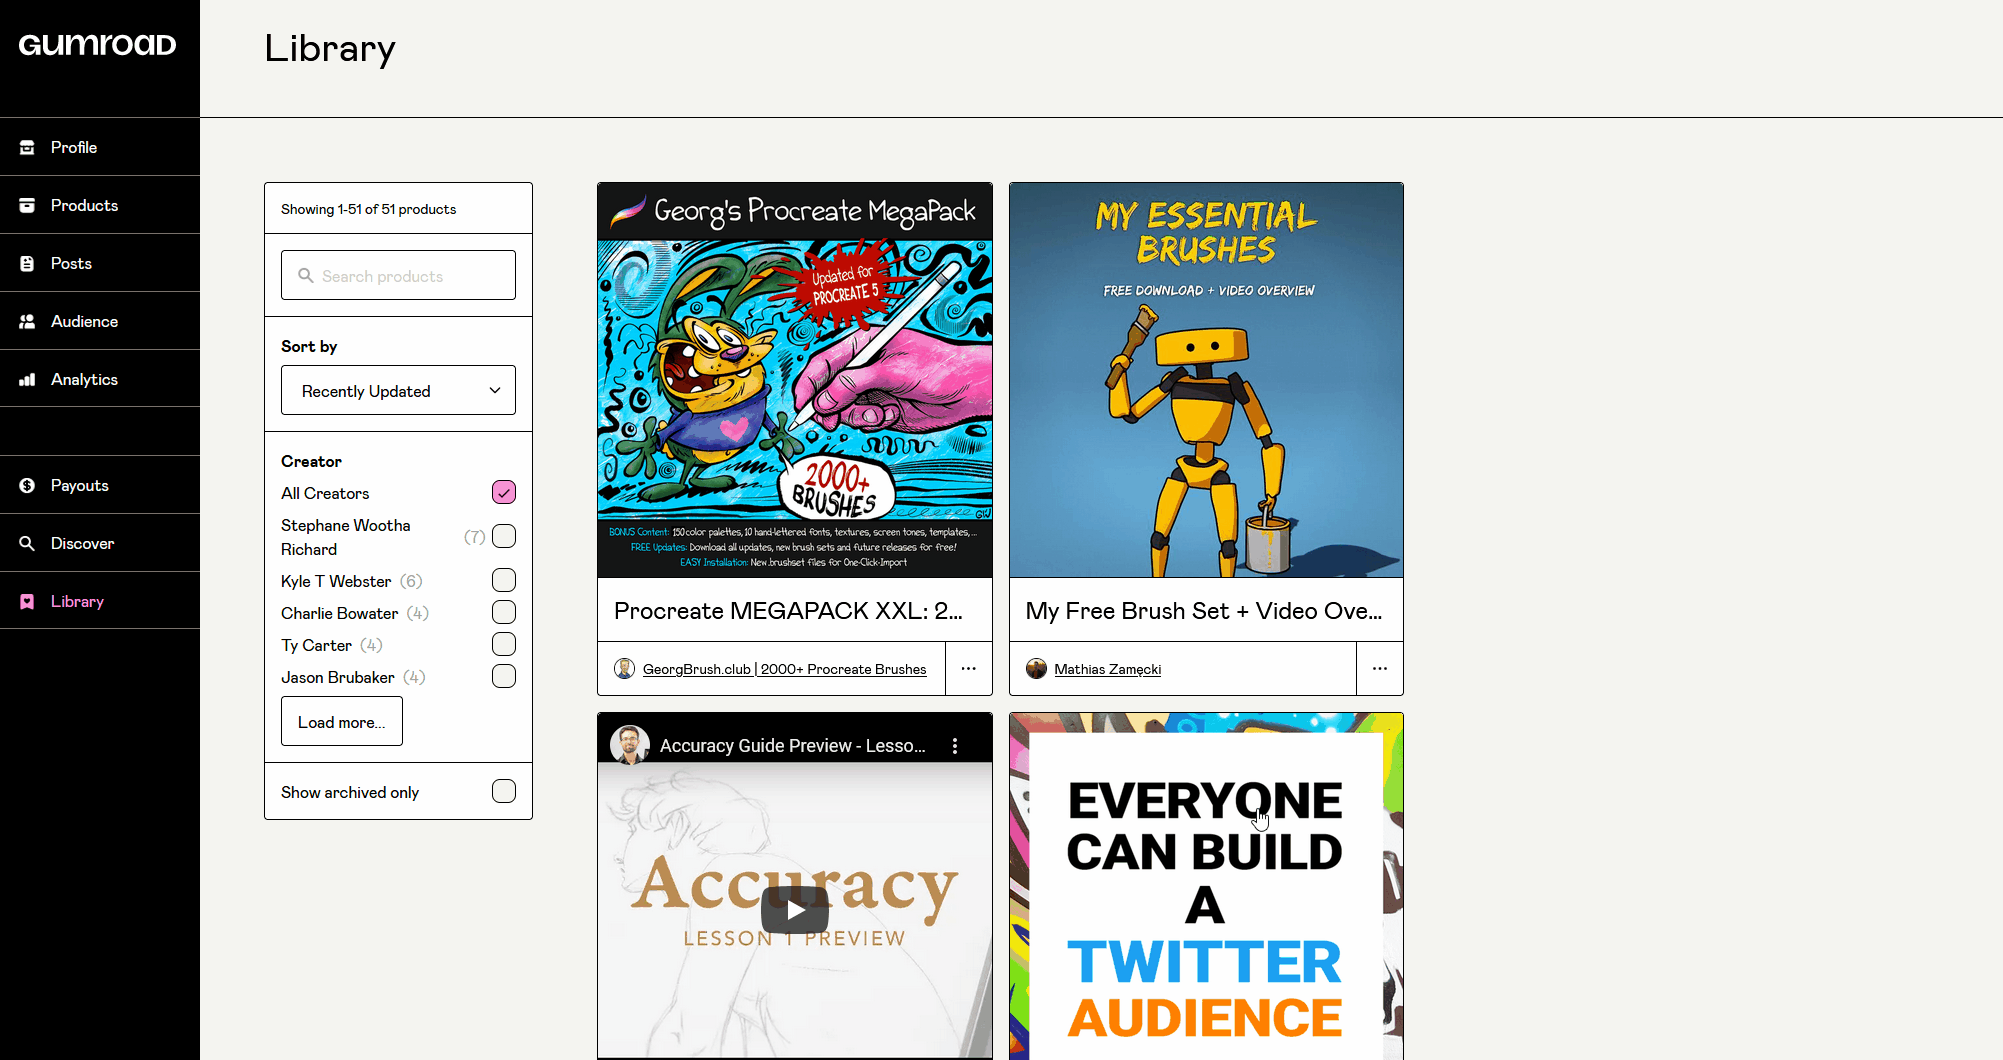
Task: Click the Gumroad logo
Action: pyautogui.click(x=97, y=45)
